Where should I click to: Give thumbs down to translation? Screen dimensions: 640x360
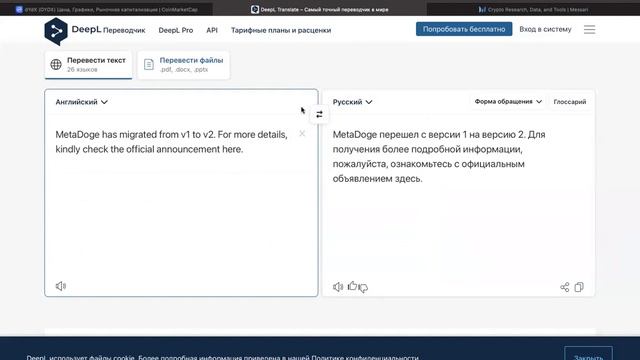tap(363, 288)
